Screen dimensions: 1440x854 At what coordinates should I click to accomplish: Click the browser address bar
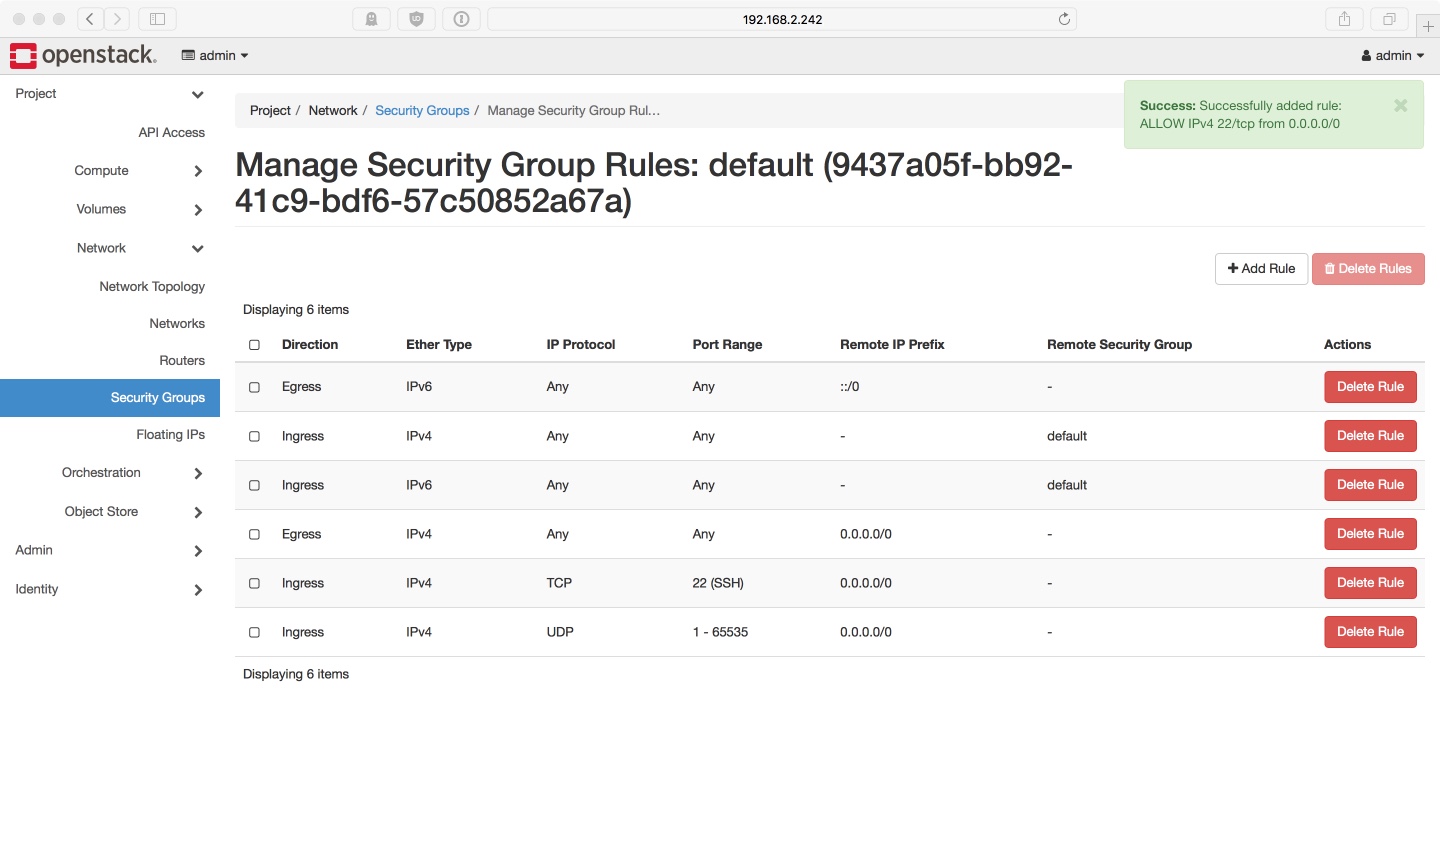(782, 19)
